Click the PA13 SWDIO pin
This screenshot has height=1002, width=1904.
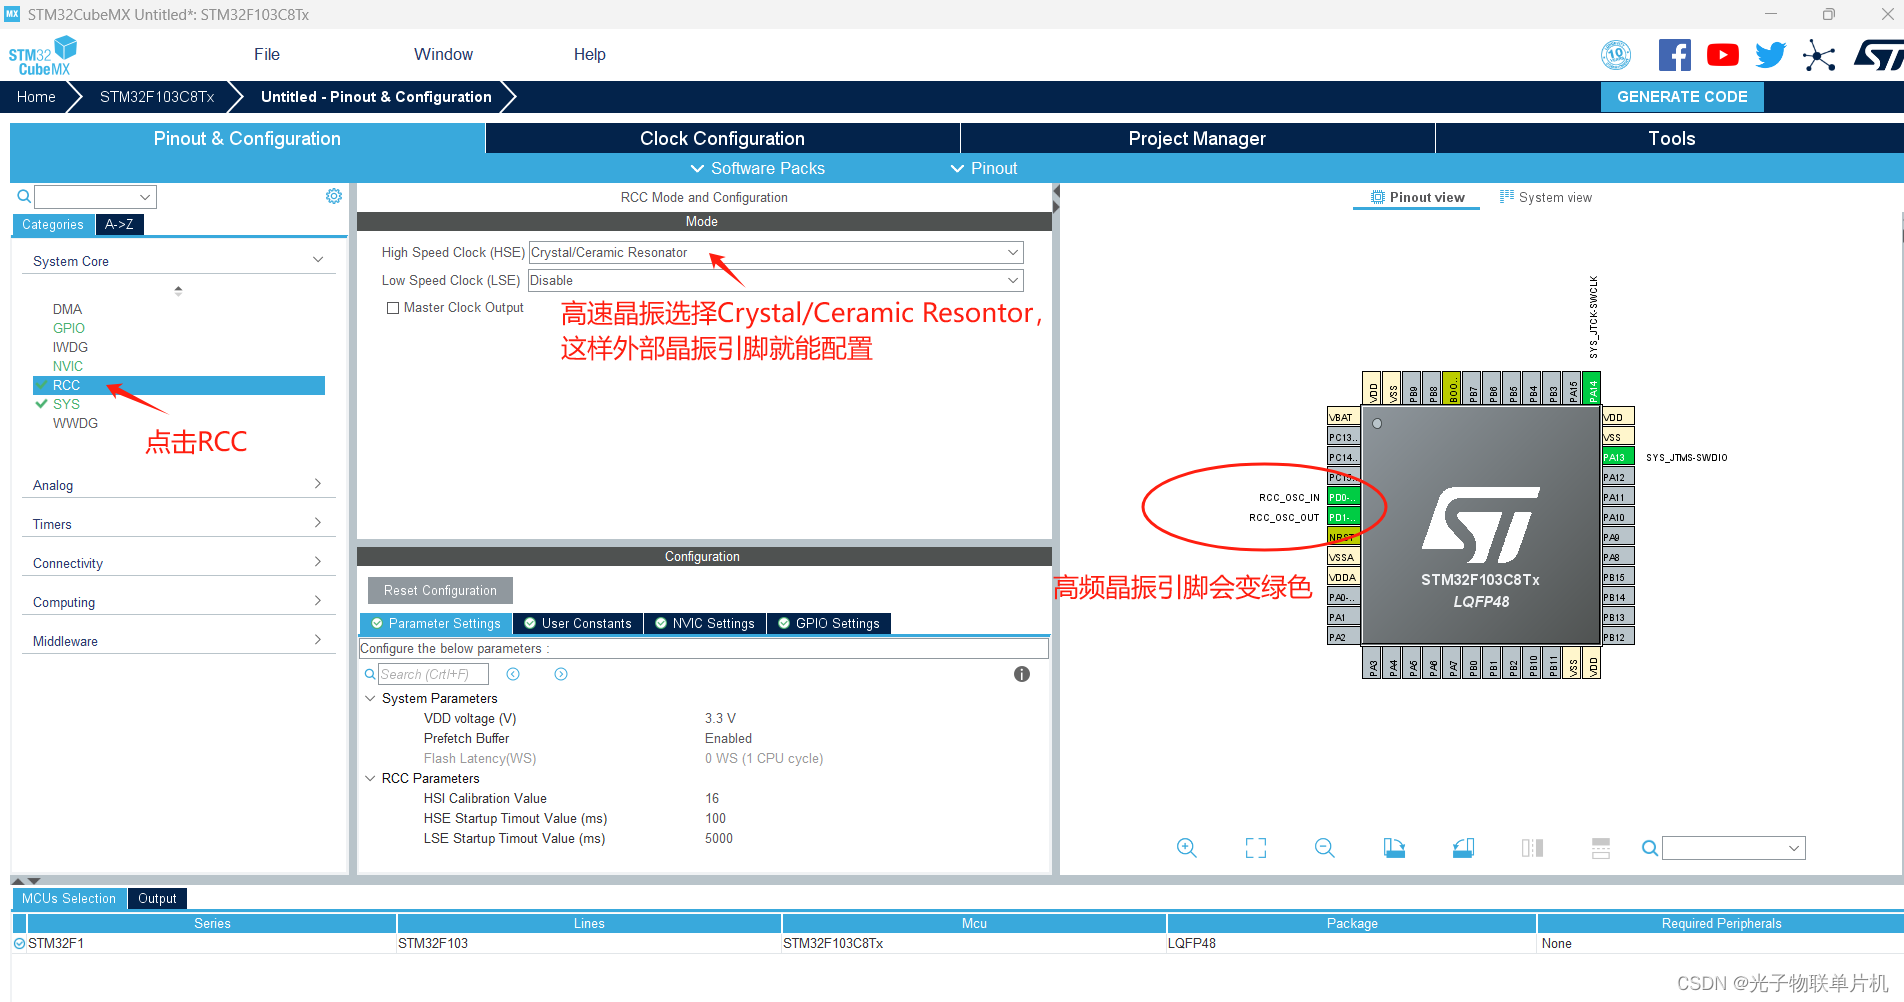1617,457
